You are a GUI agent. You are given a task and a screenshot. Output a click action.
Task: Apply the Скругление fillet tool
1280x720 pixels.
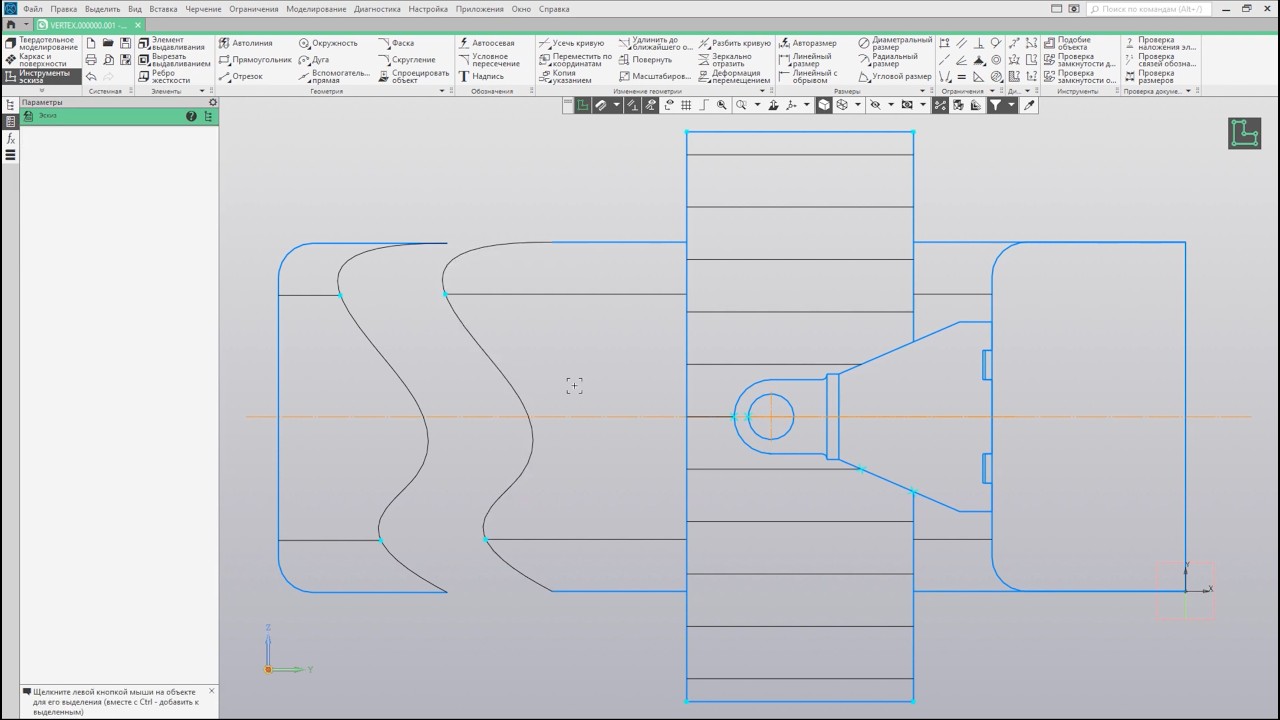(x=406, y=60)
